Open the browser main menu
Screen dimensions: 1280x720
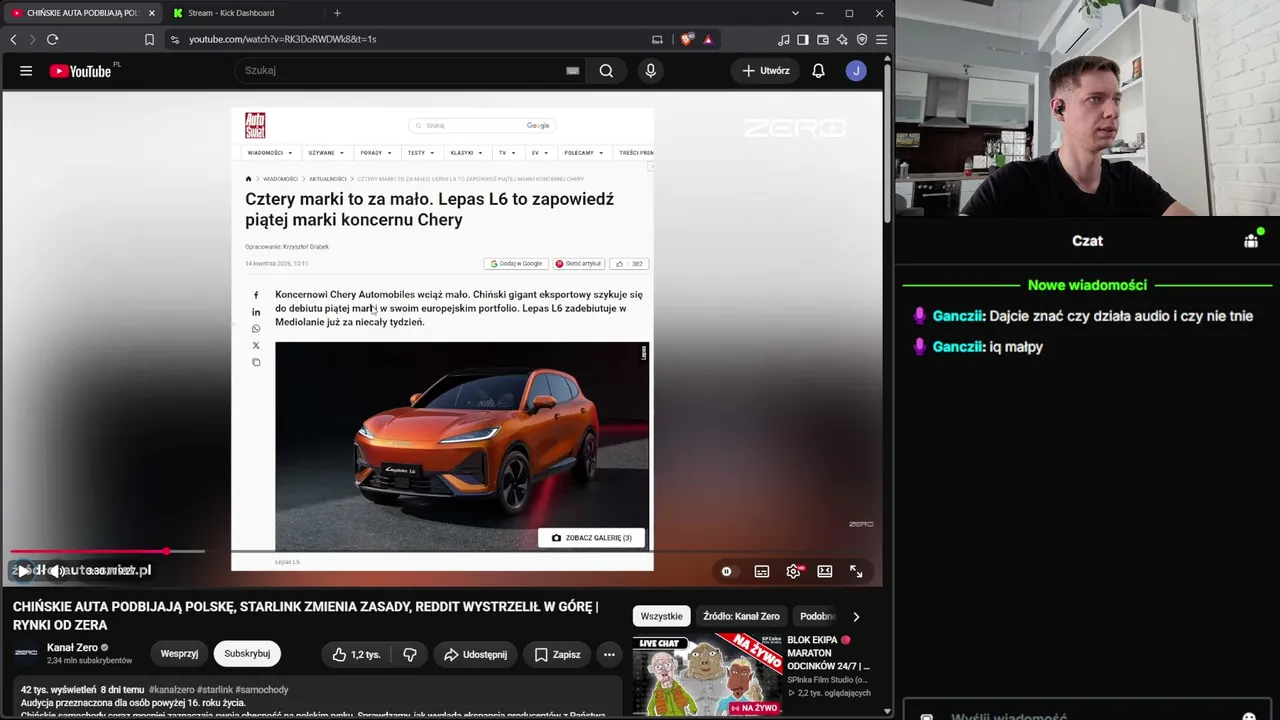coord(881,39)
